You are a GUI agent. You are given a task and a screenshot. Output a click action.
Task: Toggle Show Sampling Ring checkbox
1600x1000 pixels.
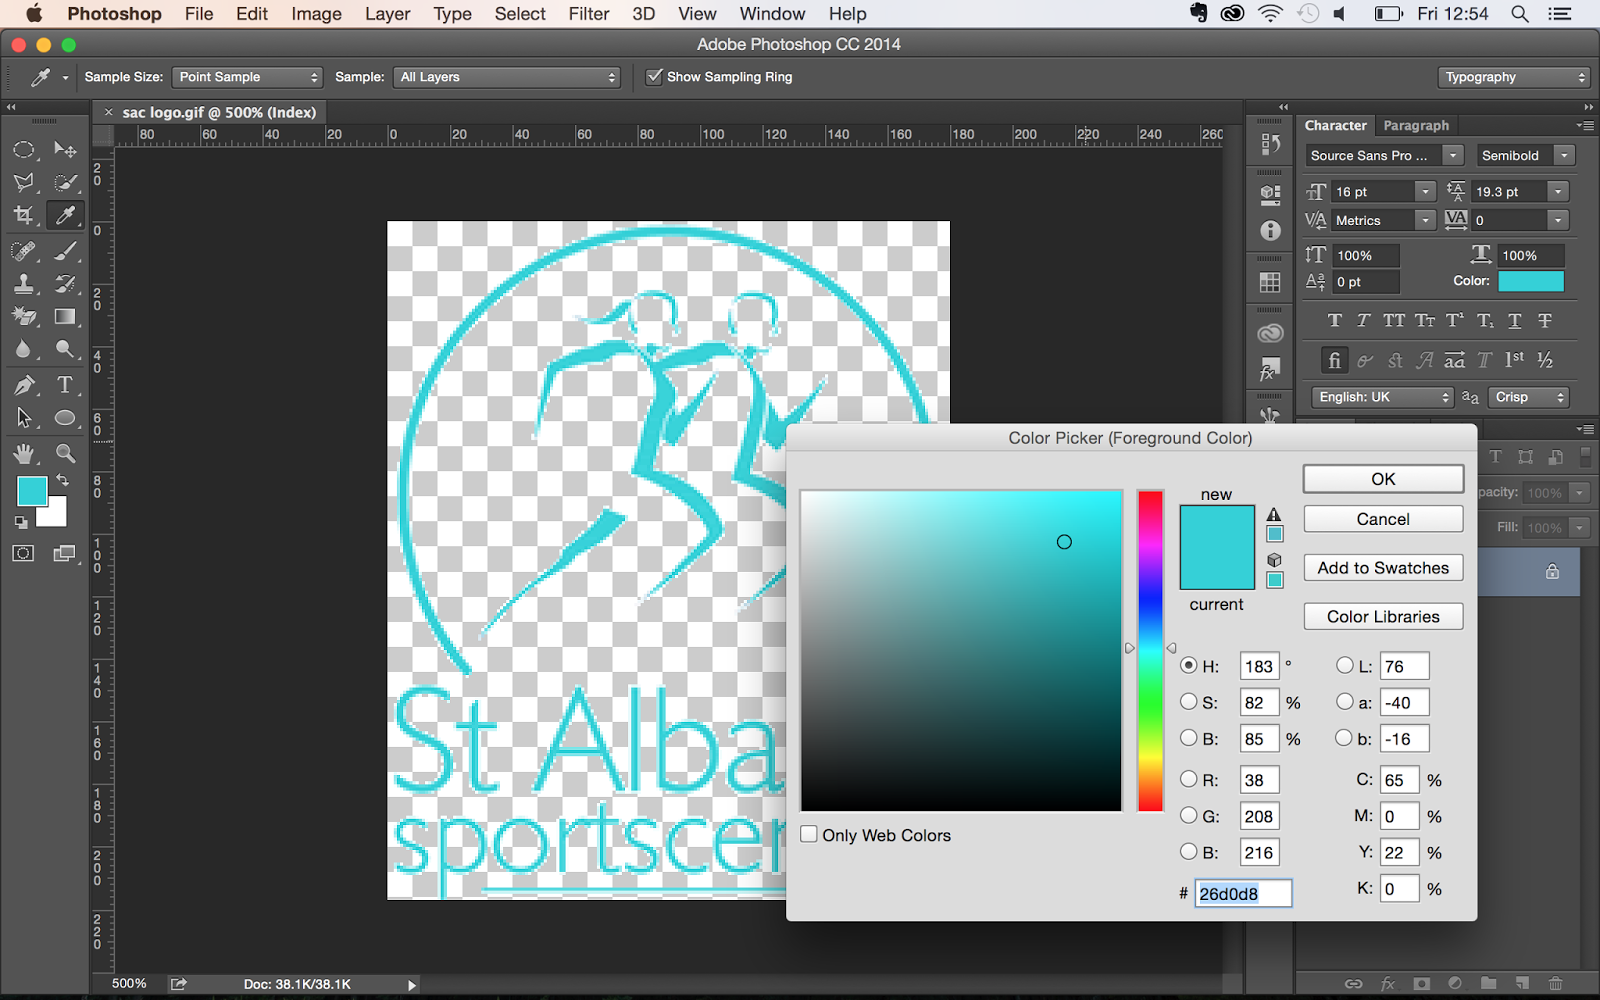[x=654, y=77]
